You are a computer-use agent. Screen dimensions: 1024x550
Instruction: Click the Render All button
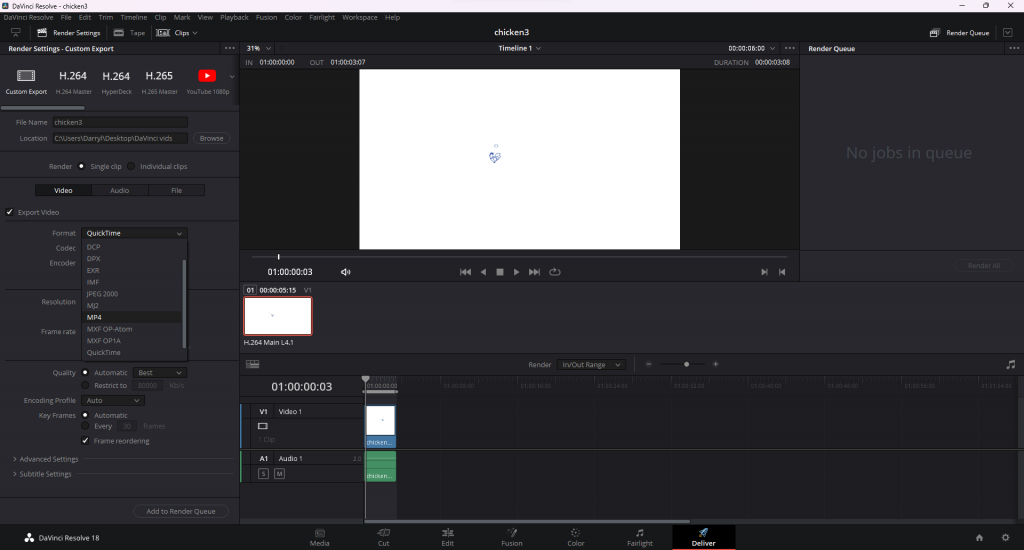pyautogui.click(x=984, y=265)
